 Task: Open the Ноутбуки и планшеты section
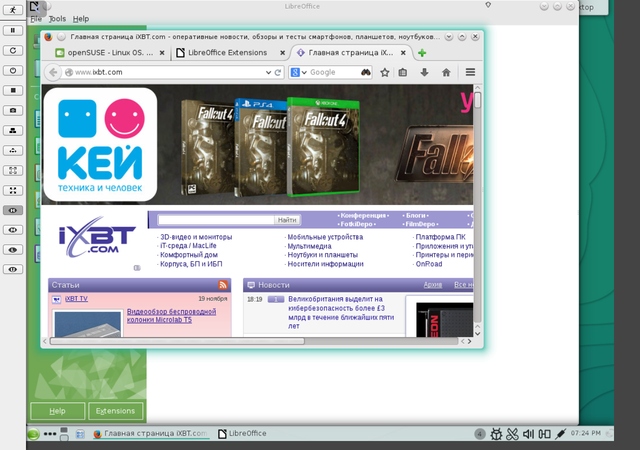[x=322, y=255]
